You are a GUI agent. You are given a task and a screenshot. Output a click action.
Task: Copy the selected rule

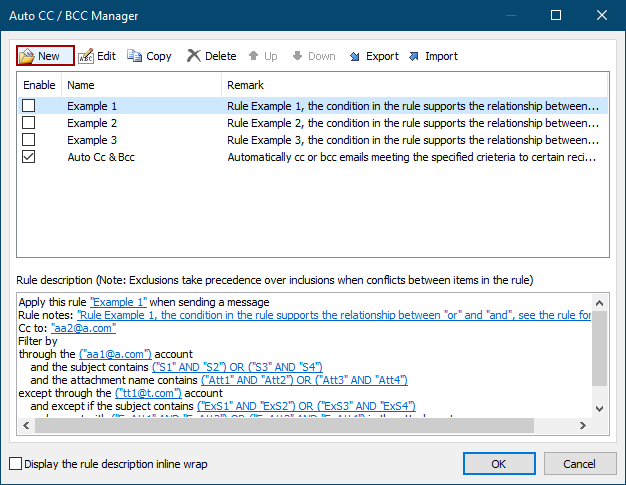pyautogui.click(x=149, y=56)
